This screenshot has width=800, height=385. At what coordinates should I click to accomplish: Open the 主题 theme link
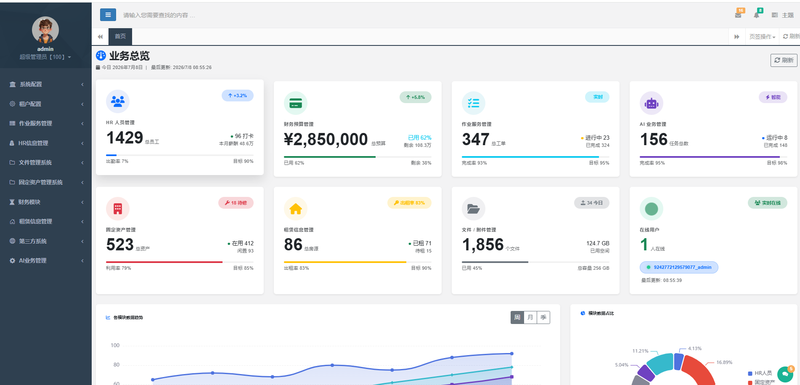click(x=782, y=15)
